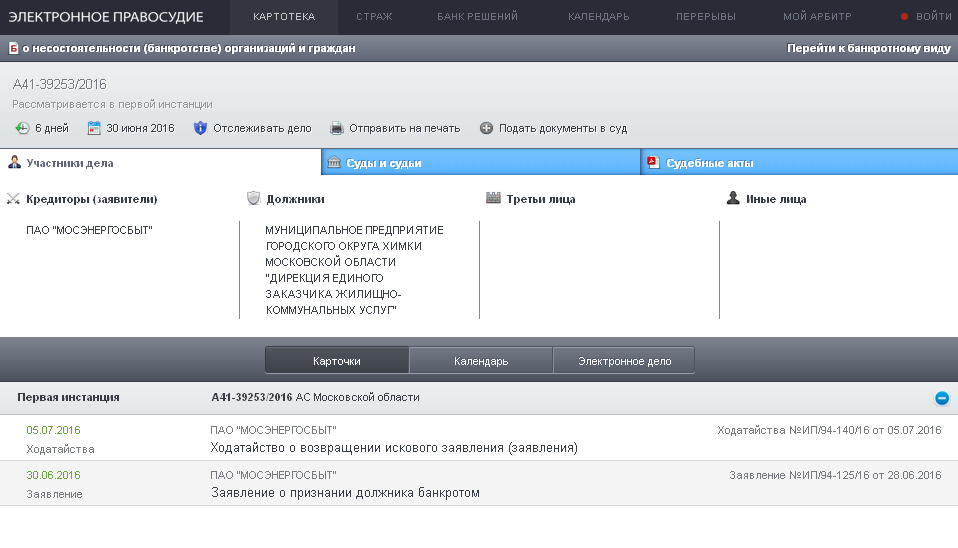958x548 pixels.
Task: Select the 'Подать документы в суд' link
Action: (563, 128)
